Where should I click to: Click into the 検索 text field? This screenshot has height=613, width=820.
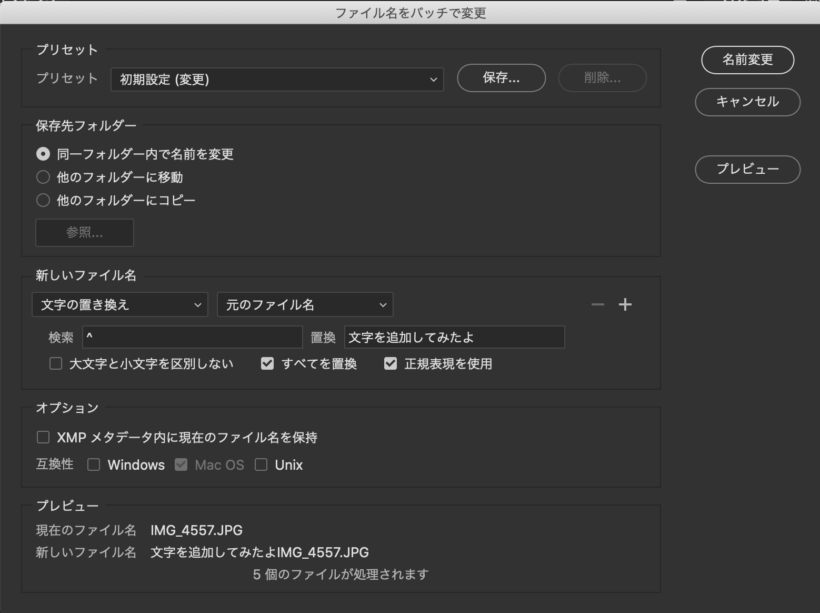tap(191, 337)
